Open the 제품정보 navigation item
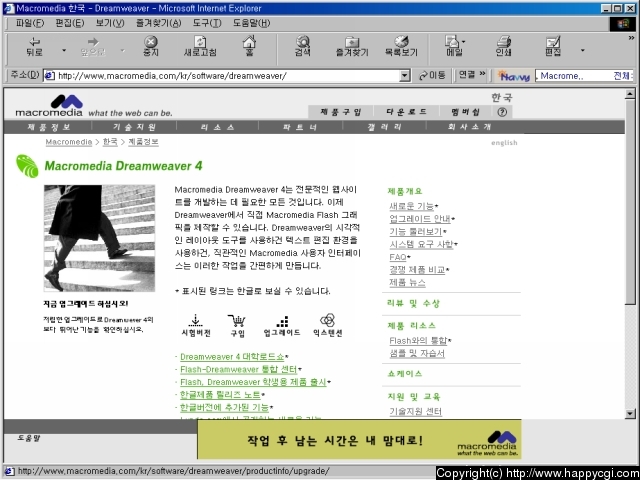 click(49, 127)
